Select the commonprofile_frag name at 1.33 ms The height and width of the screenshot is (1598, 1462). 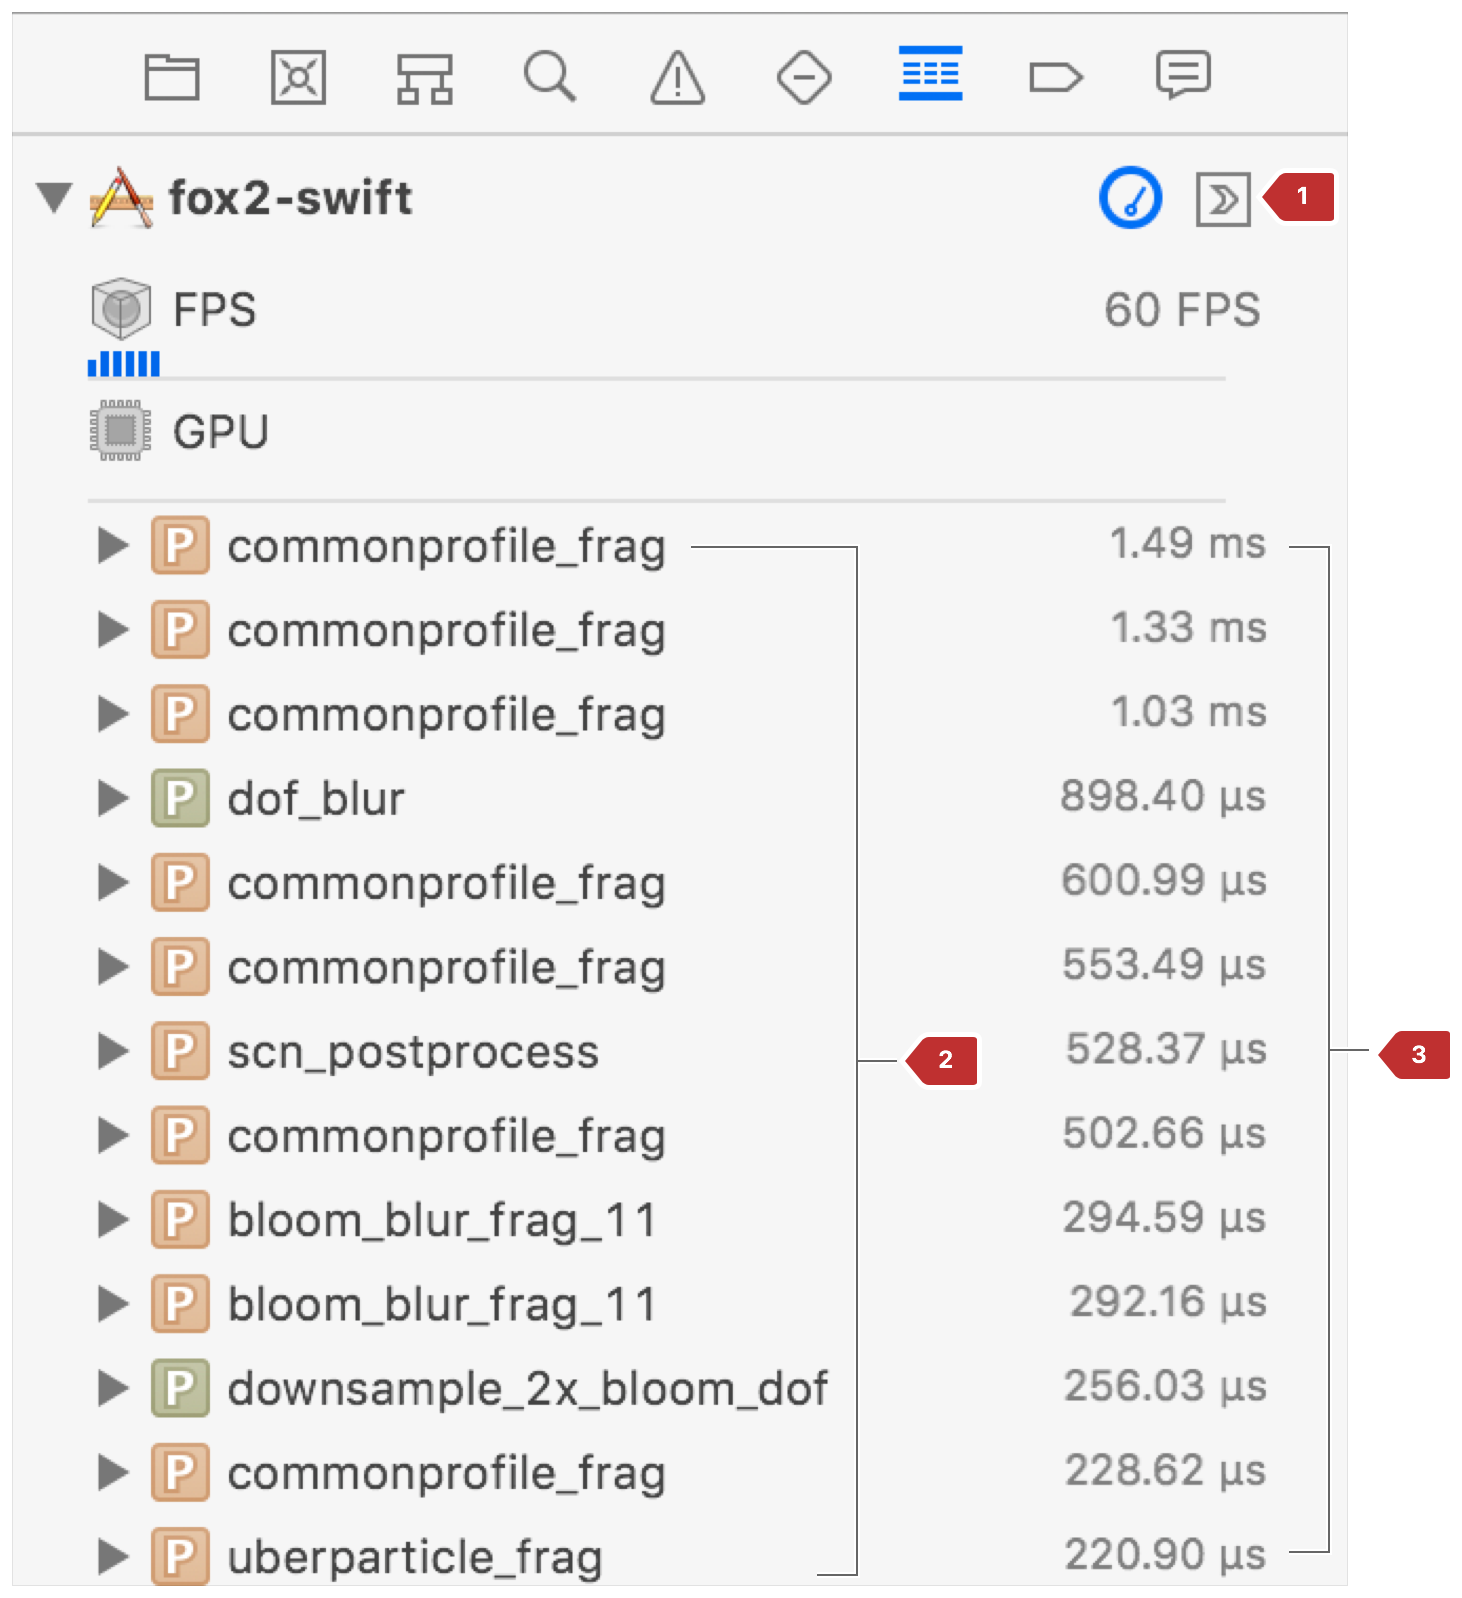[446, 631]
